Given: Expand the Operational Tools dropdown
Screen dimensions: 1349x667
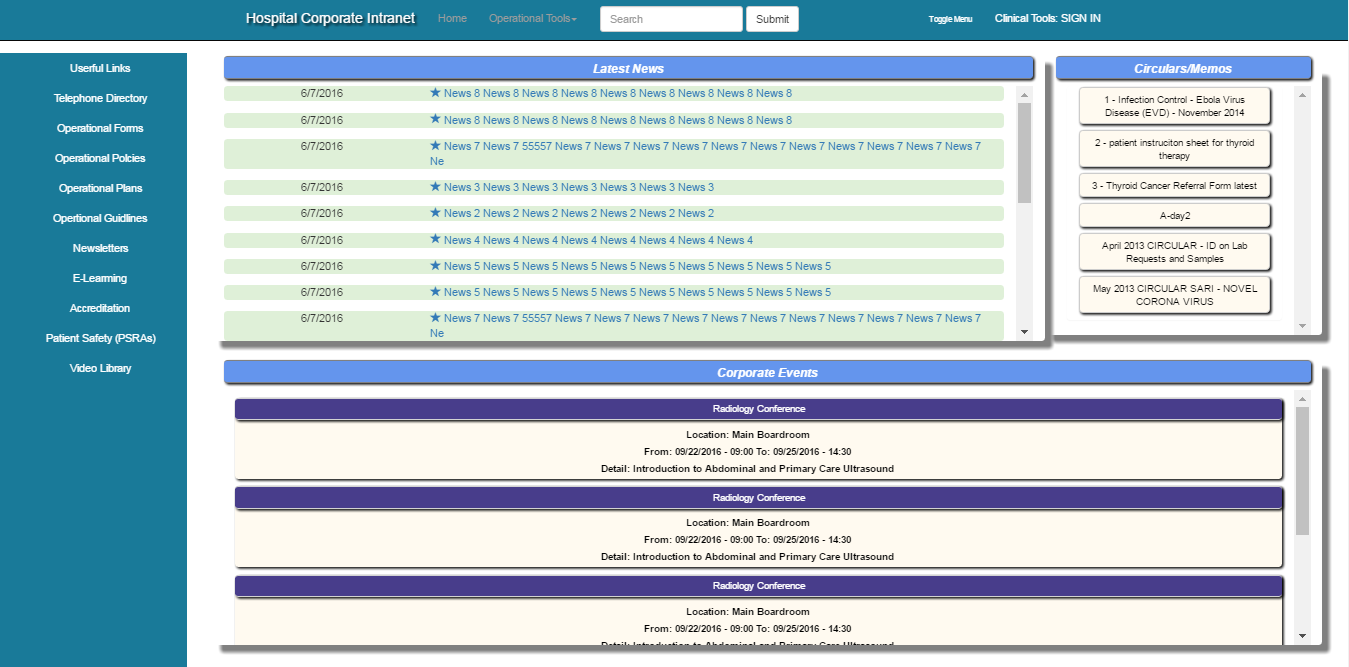Looking at the screenshot, I should coord(533,19).
